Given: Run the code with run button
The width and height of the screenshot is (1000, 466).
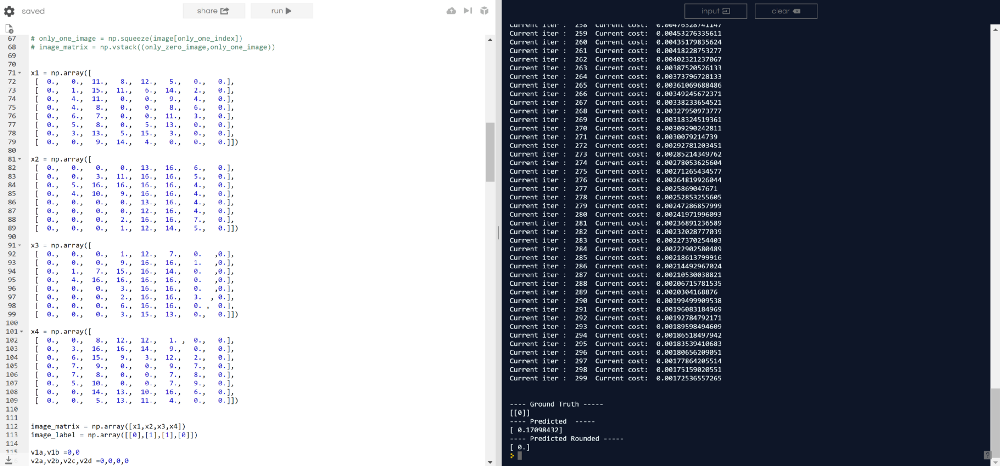Looking at the screenshot, I should 282,11.
